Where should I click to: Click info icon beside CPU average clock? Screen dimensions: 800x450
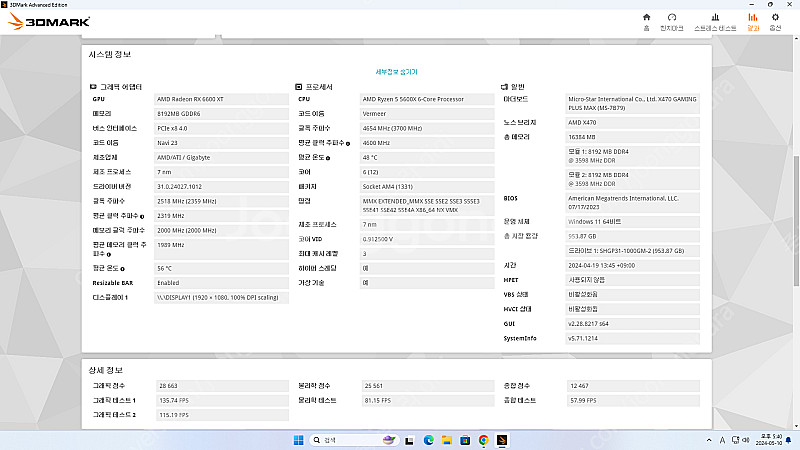click(x=348, y=144)
